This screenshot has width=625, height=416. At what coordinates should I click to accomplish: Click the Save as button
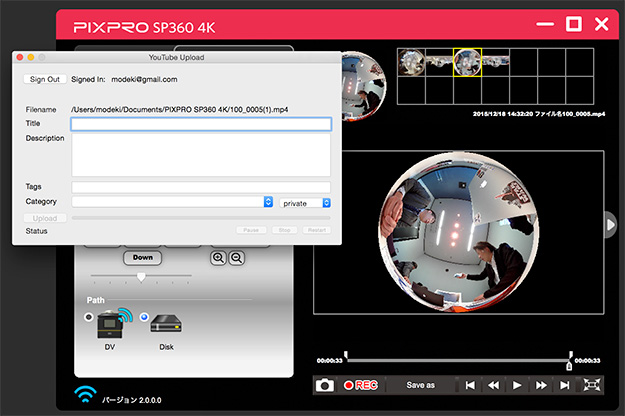[x=420, y=385]
